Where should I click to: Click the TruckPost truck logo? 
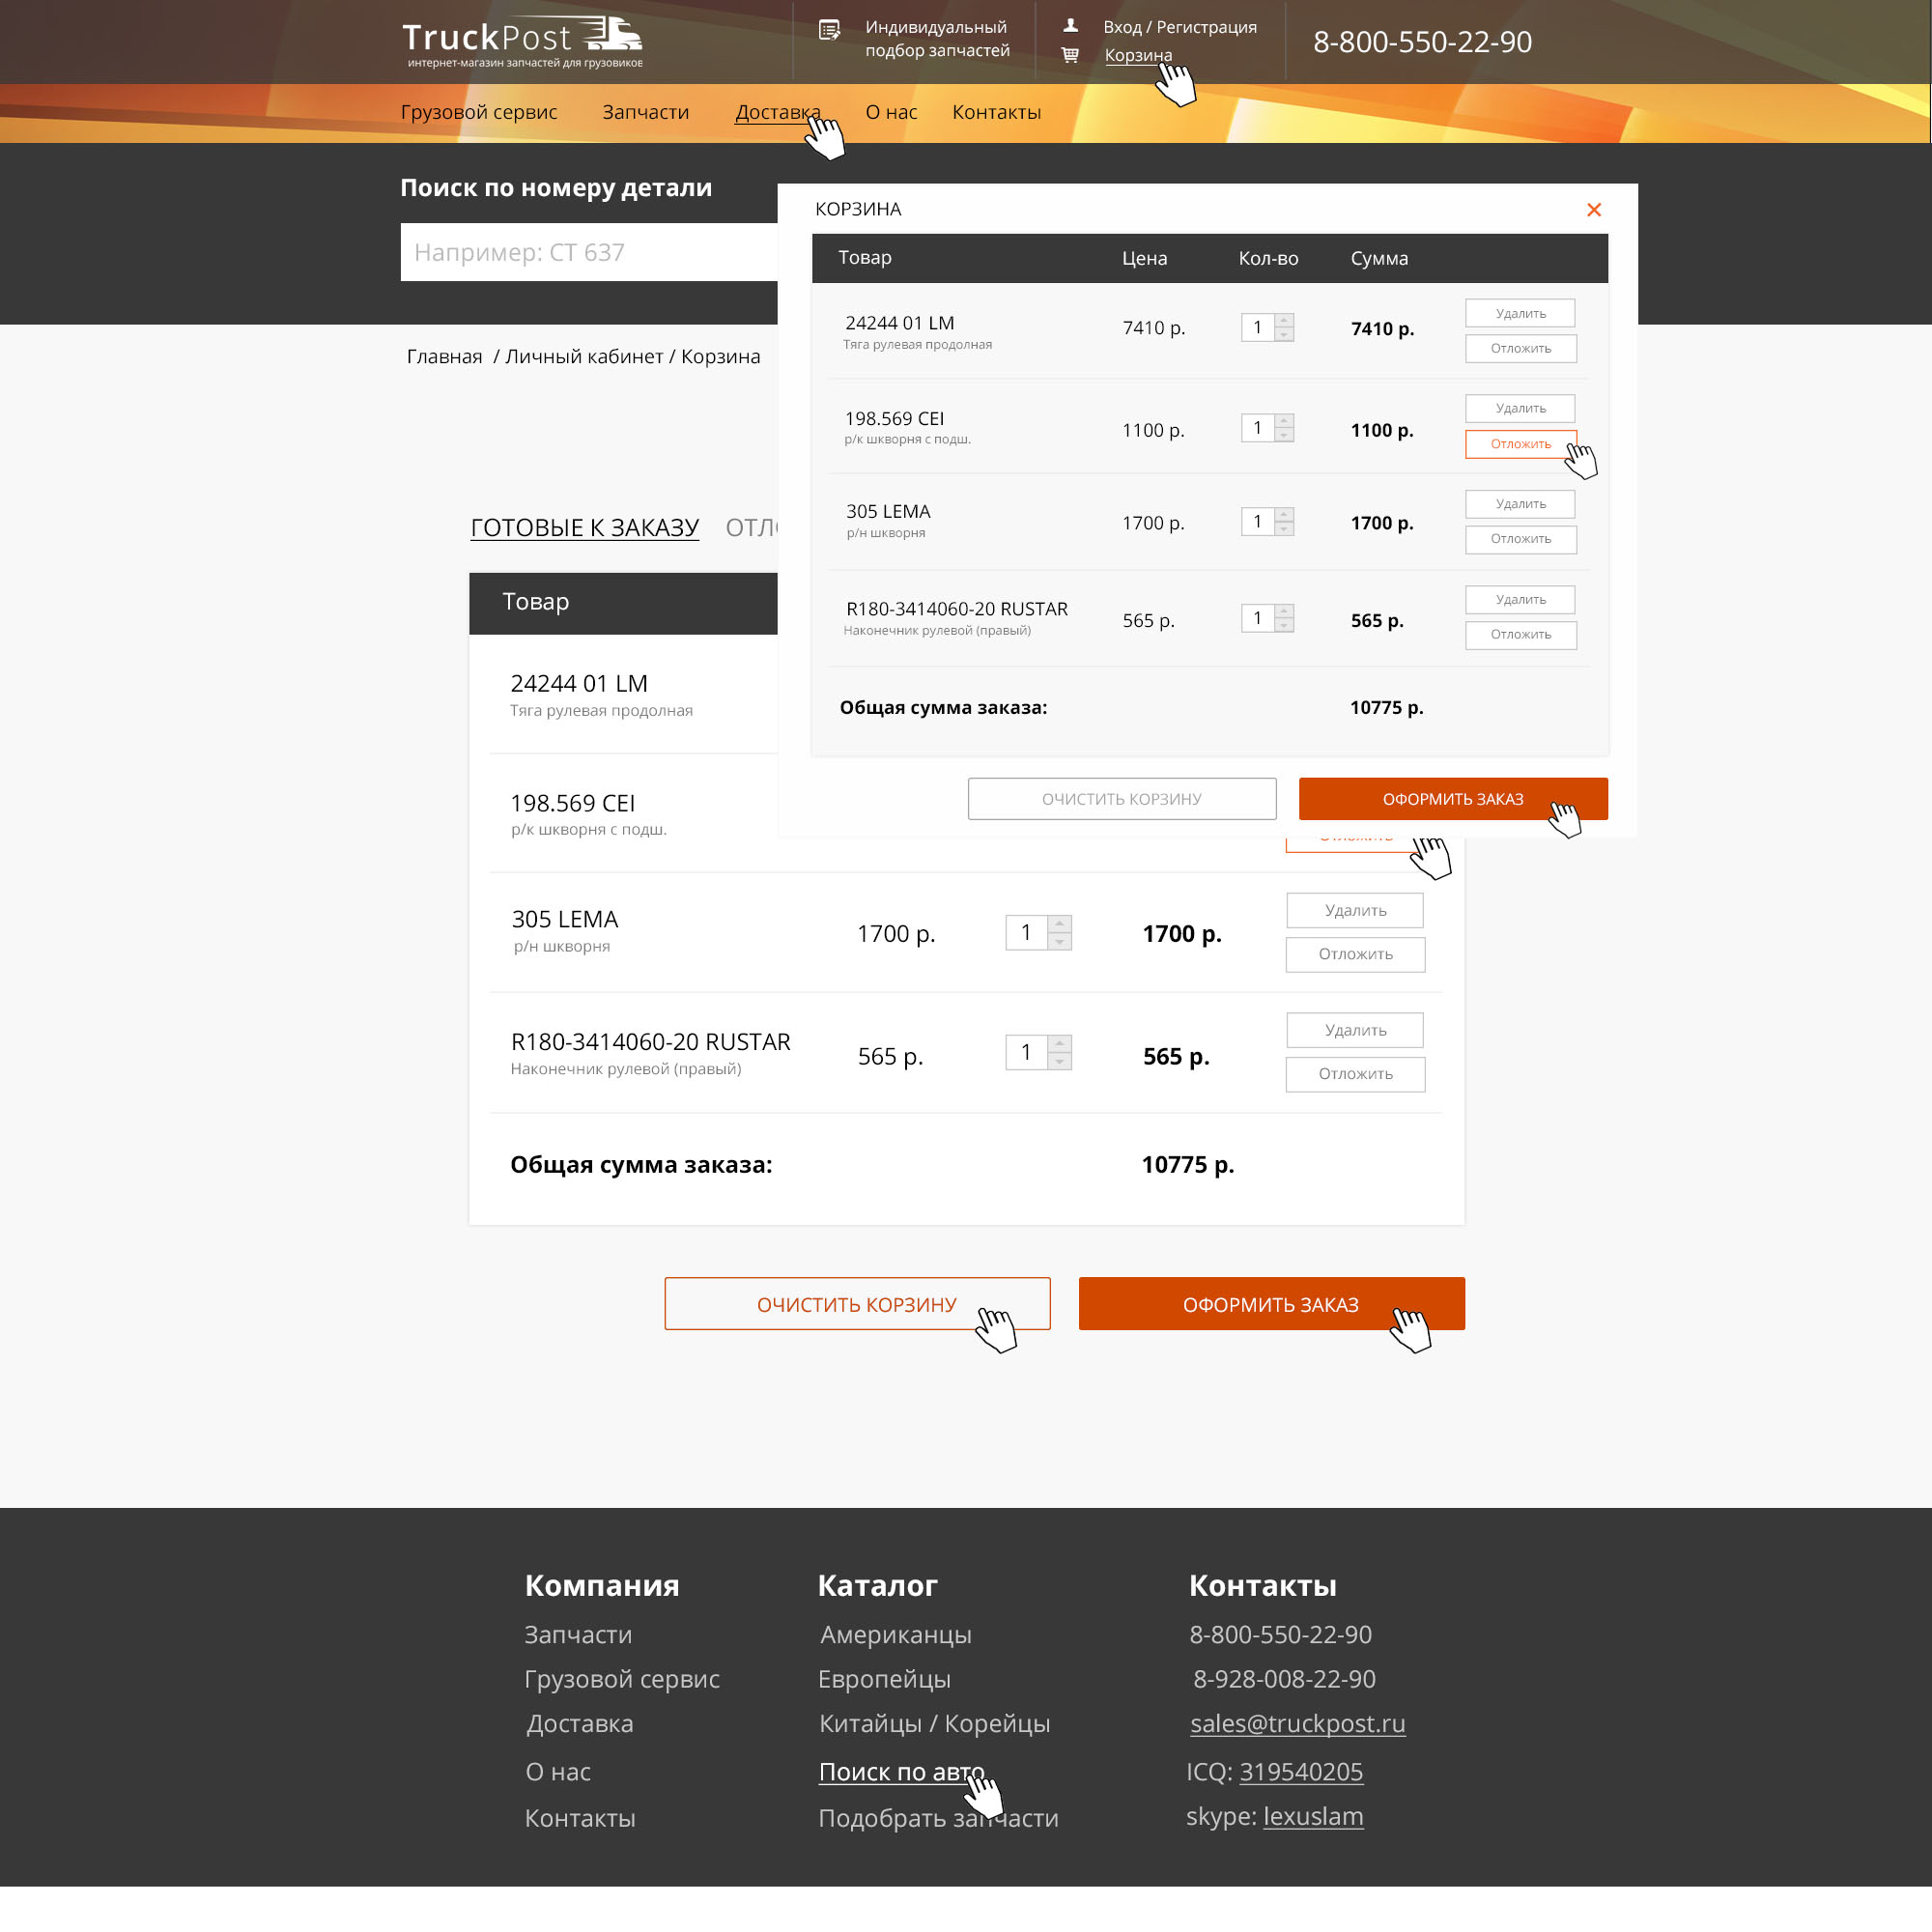[x=521, y=41]
